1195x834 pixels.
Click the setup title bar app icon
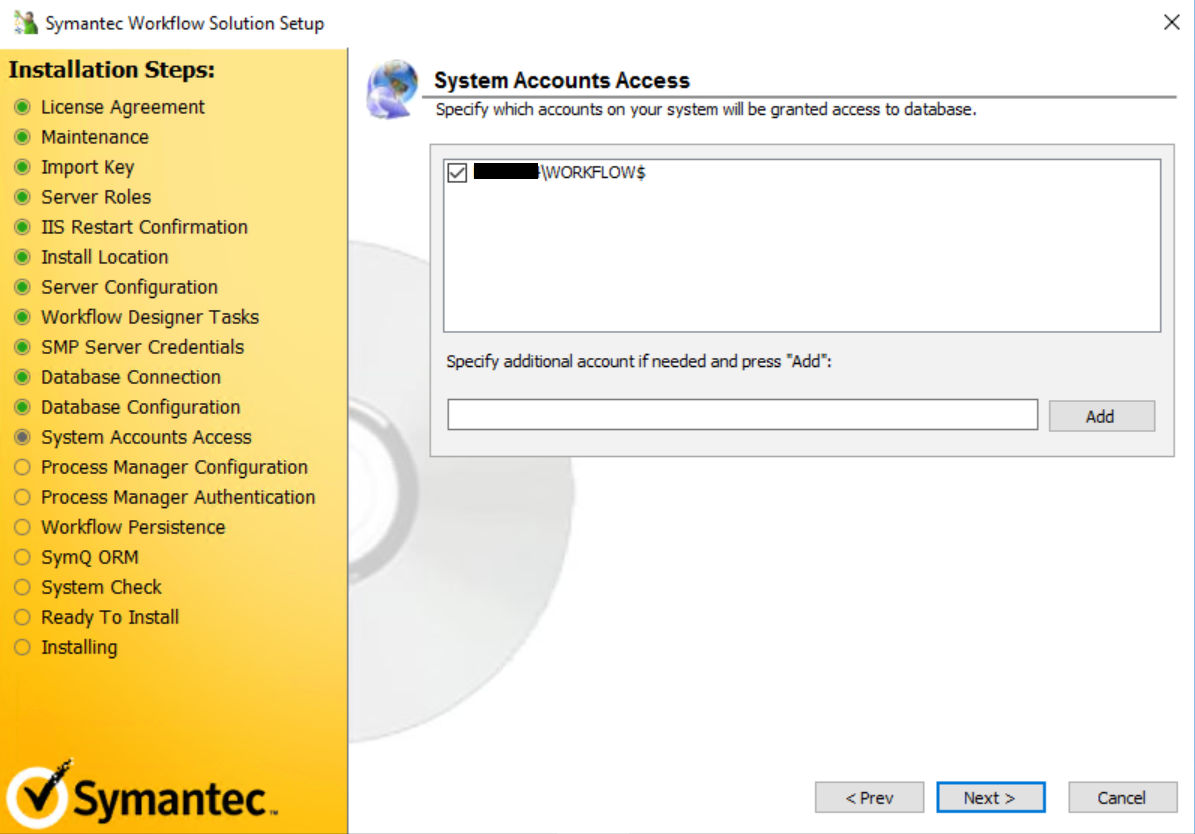point(25,23)
